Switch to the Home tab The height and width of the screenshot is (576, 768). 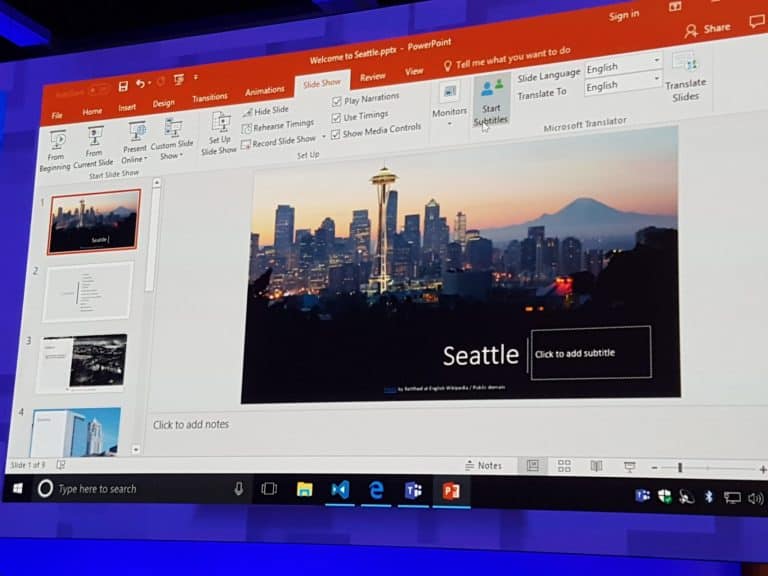92,112
